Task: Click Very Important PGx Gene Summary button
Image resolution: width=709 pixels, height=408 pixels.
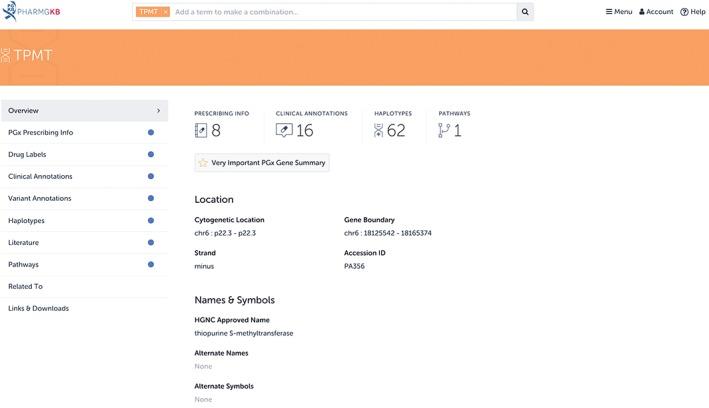Action: tap(262, 163)
